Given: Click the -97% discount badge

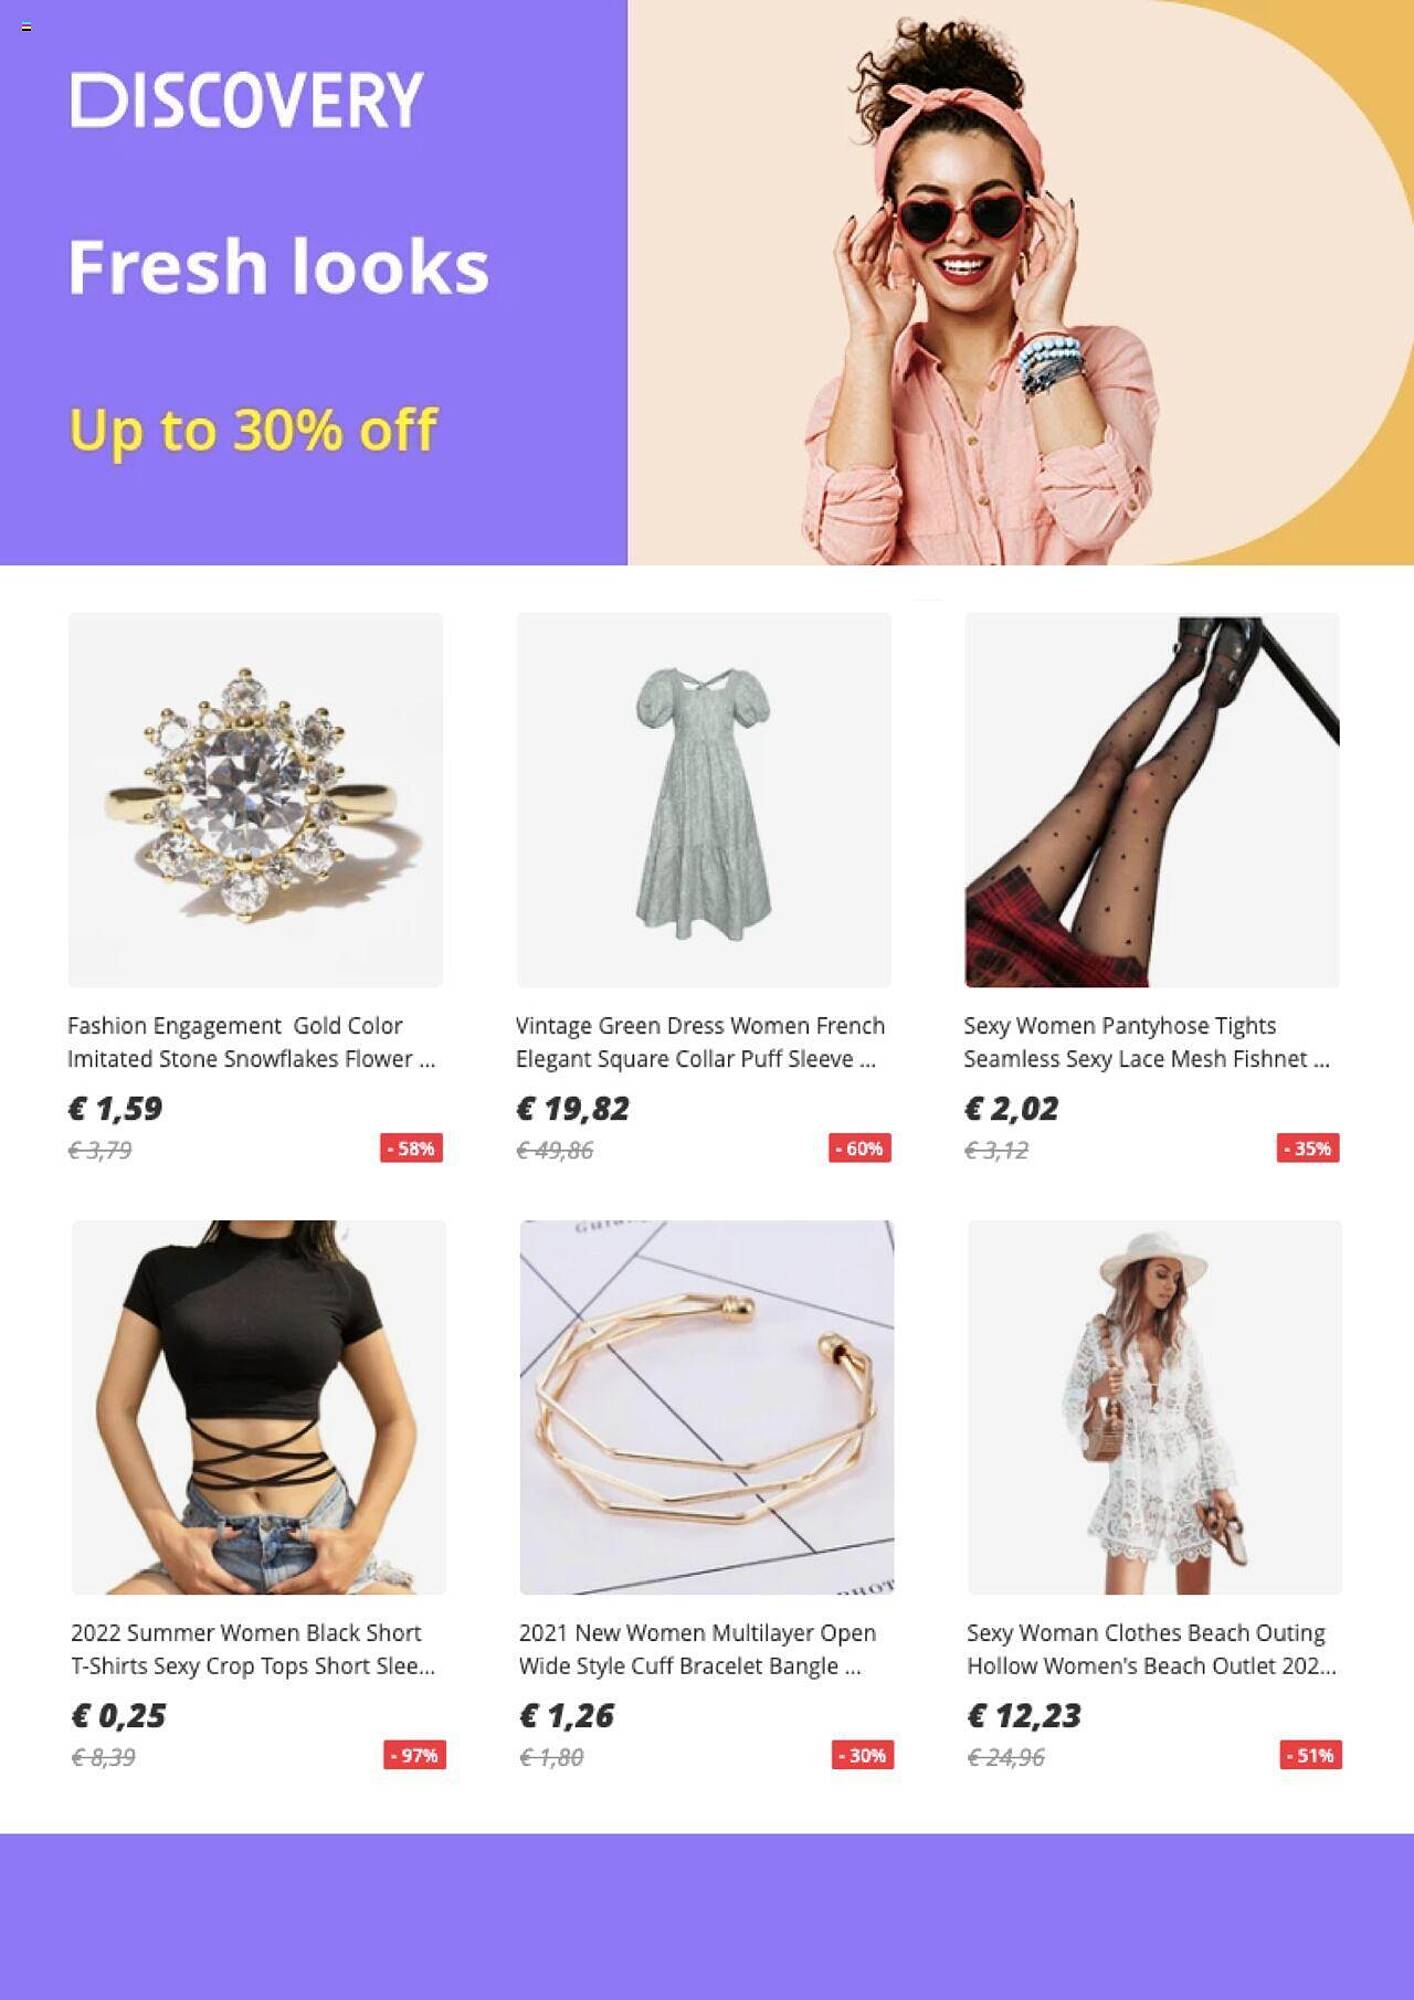Looking at the screenshot, I should pyautogui.click(x=414, y=1755).
